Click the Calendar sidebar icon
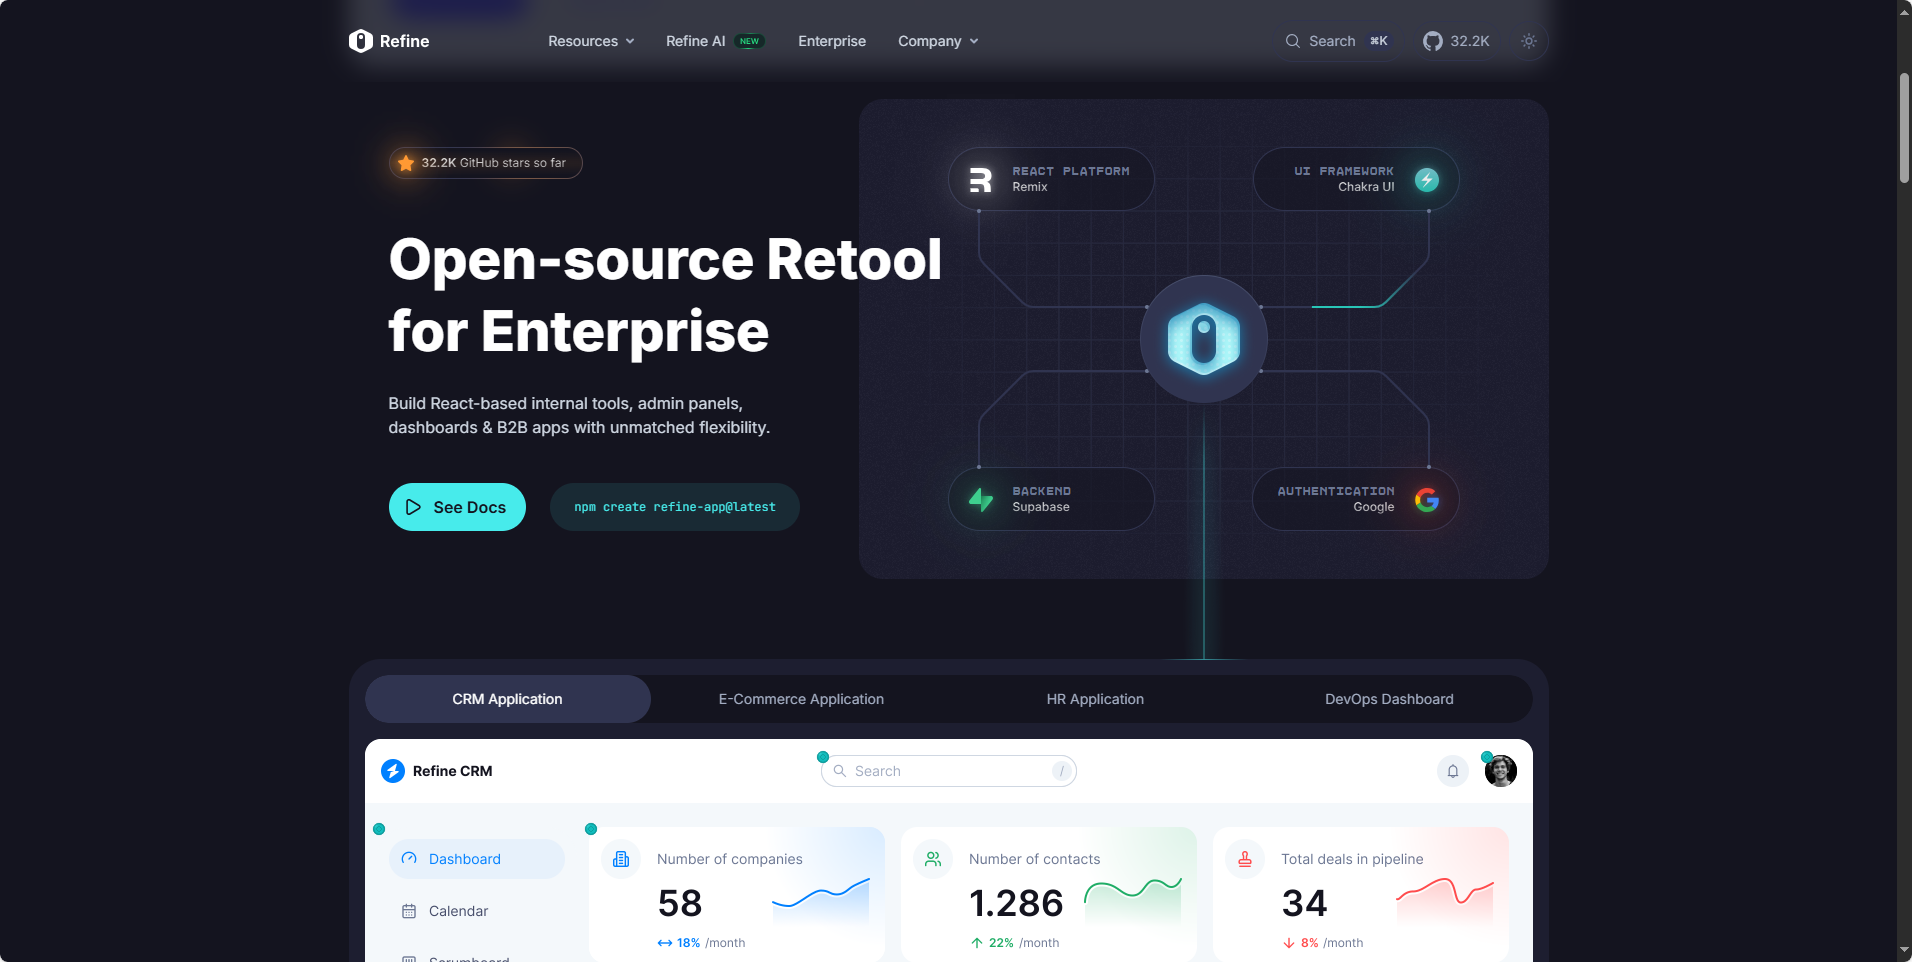This screenshot has height=962, width=1912. 409,911
